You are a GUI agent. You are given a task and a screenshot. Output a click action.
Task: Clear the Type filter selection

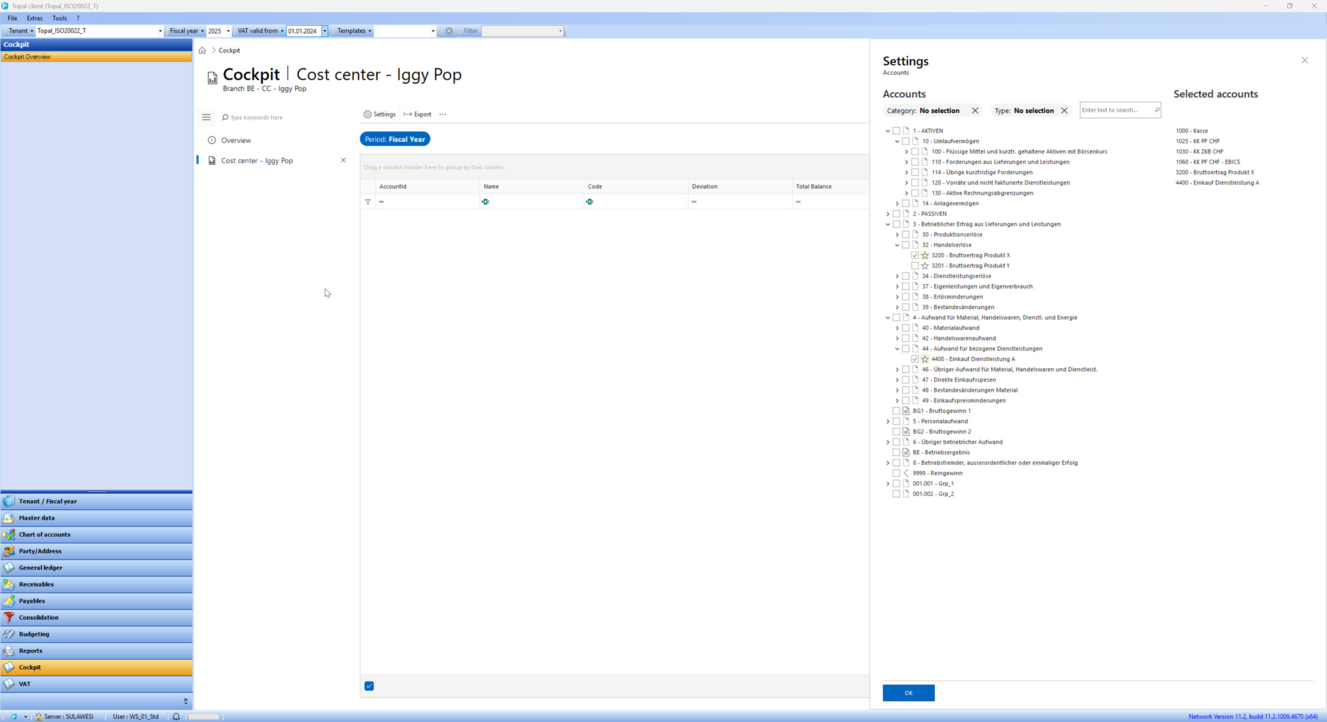[x=1064, y=111]
